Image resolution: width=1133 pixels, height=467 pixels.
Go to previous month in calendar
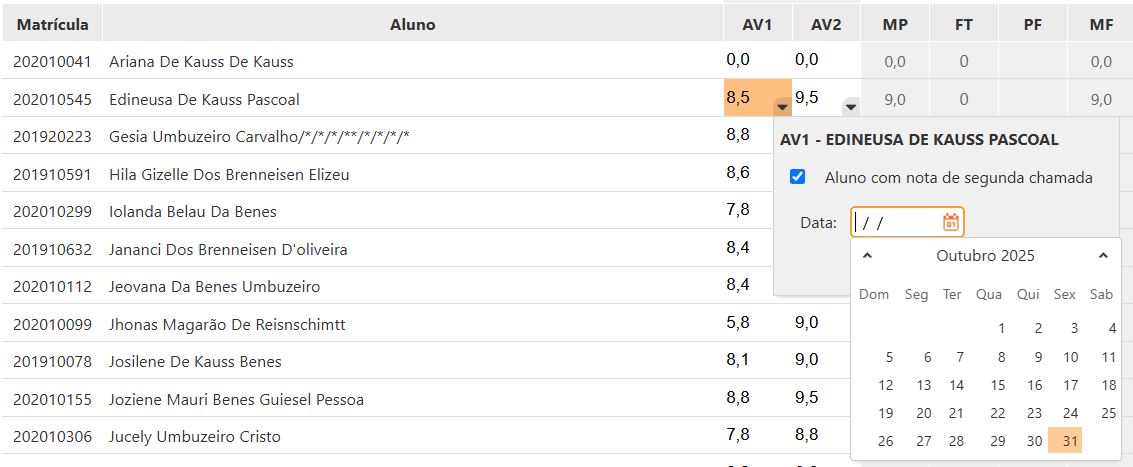(867, 256)
